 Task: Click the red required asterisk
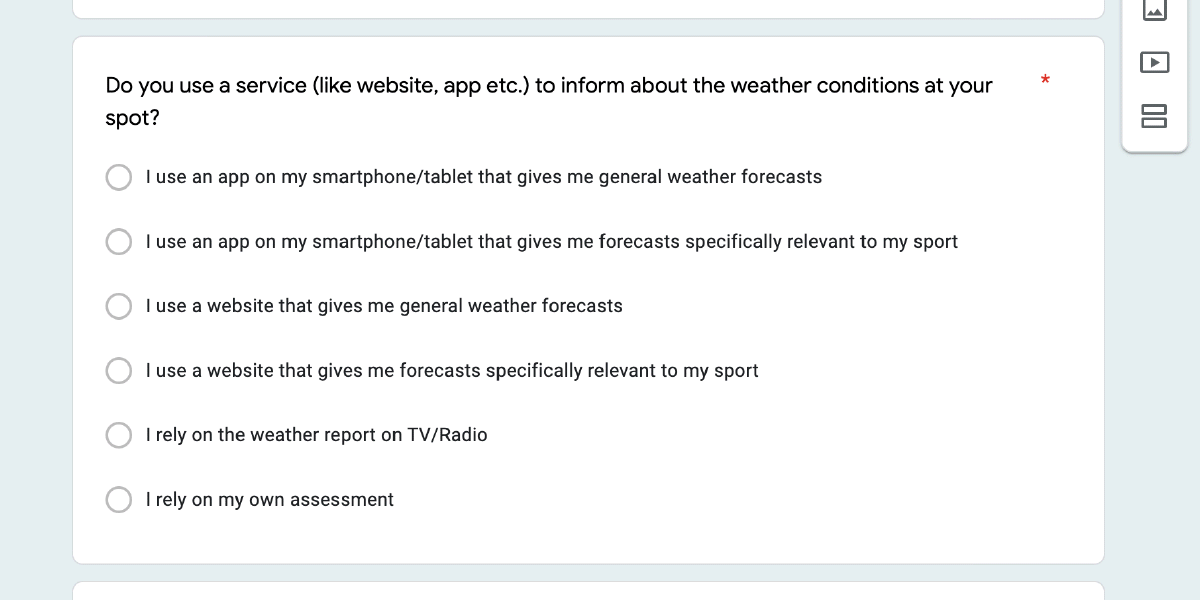pos(1045,81)
